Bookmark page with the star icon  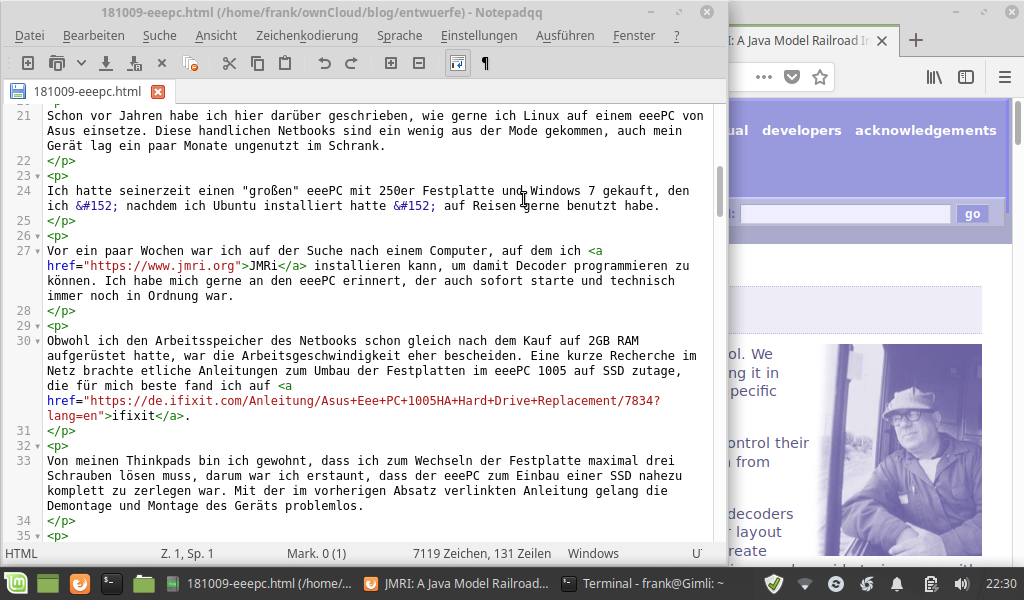[820, 77]
